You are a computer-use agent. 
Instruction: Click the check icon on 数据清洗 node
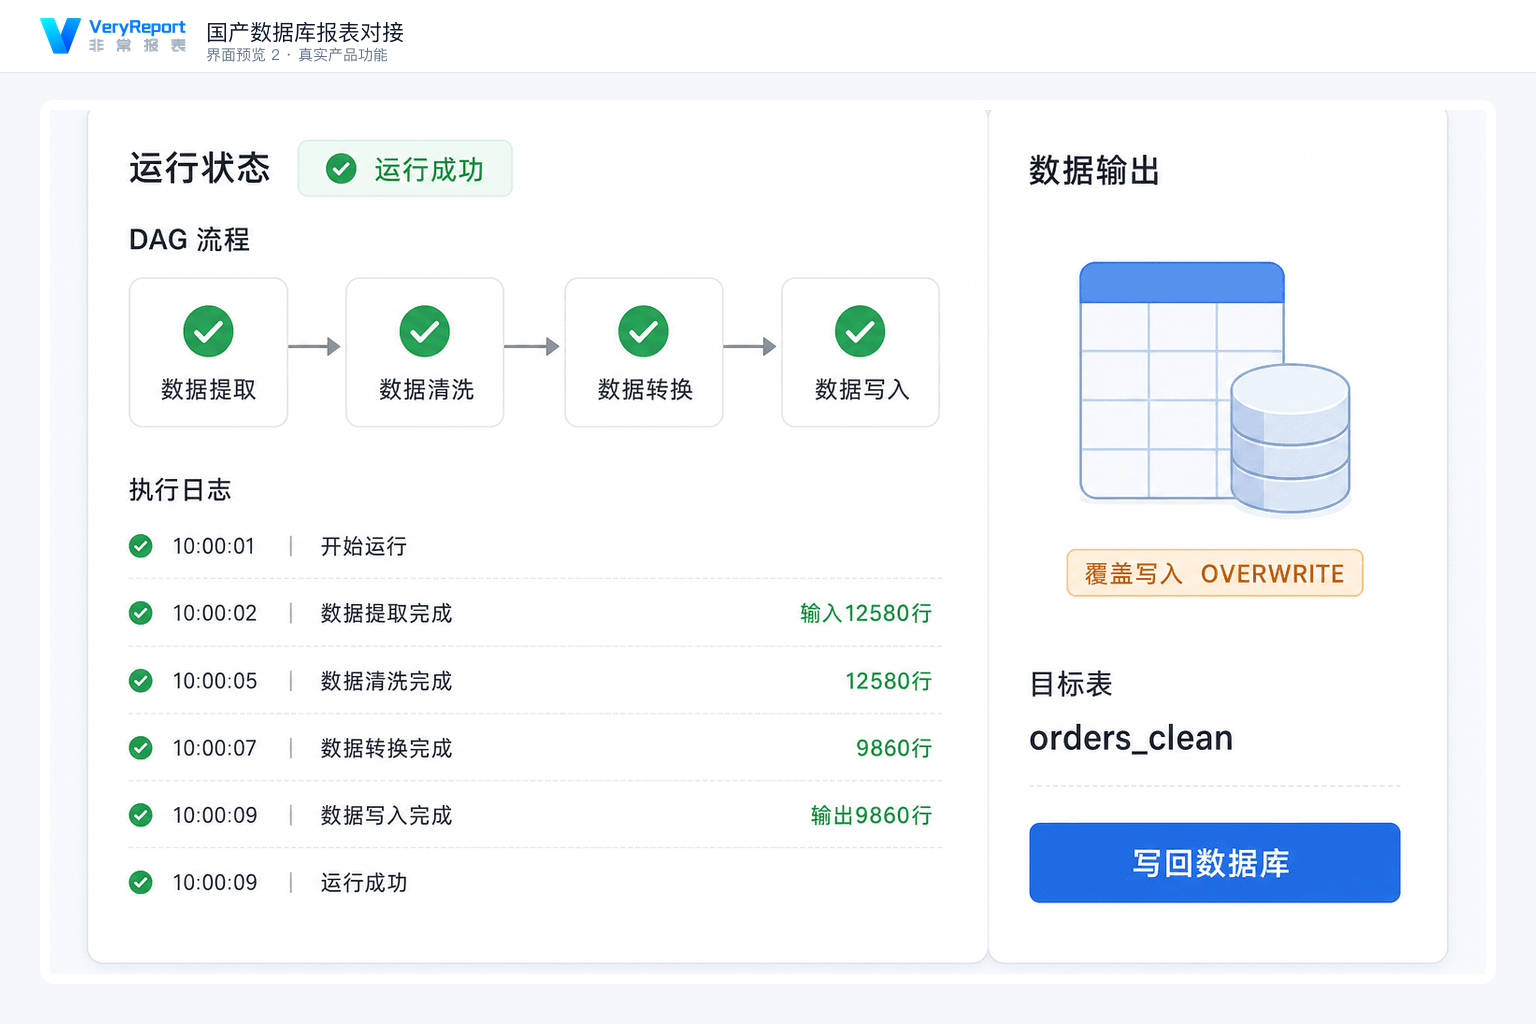coord(425,331)
